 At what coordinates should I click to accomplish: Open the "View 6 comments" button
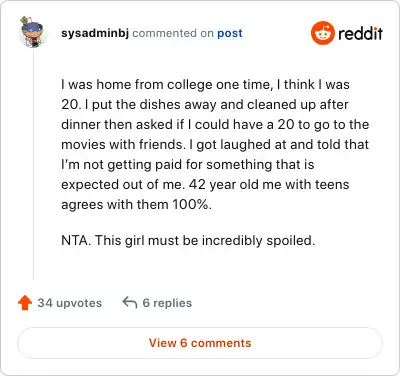pyautogui.click(x=200, y=343)
